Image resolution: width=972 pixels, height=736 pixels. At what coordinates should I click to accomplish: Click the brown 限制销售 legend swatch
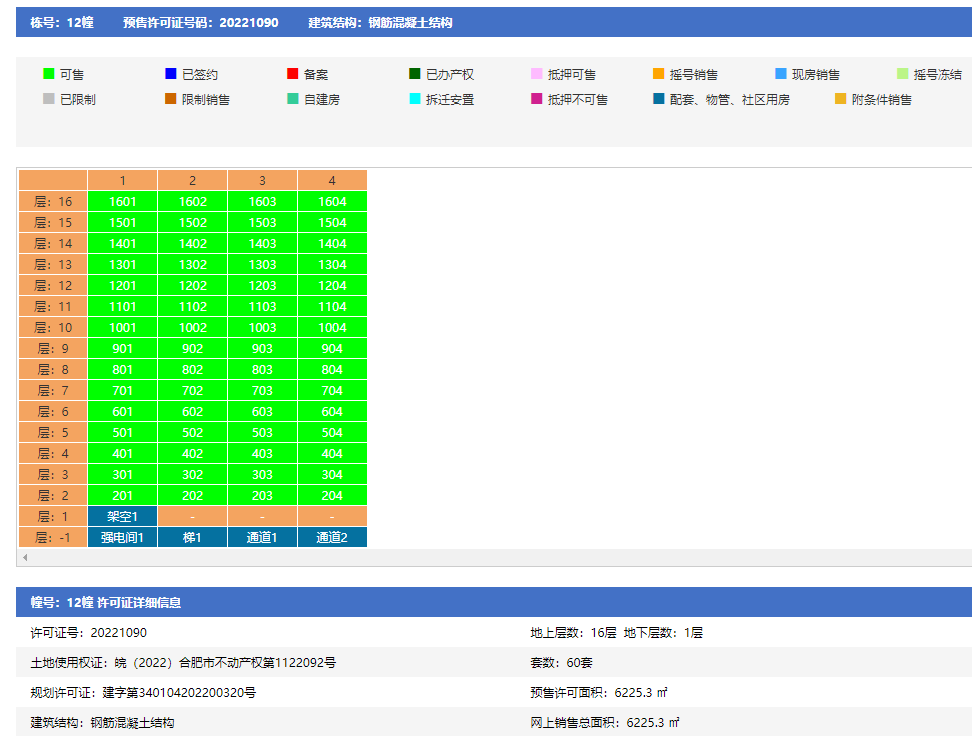171,99
